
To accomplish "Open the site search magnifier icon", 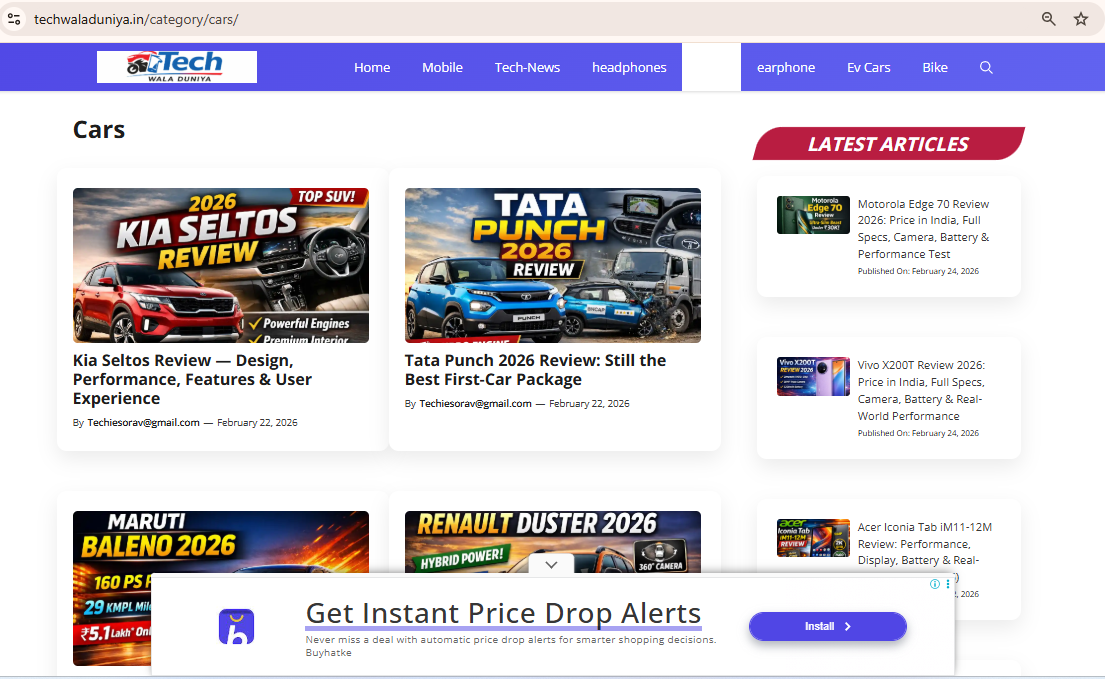I will (986, 68).
